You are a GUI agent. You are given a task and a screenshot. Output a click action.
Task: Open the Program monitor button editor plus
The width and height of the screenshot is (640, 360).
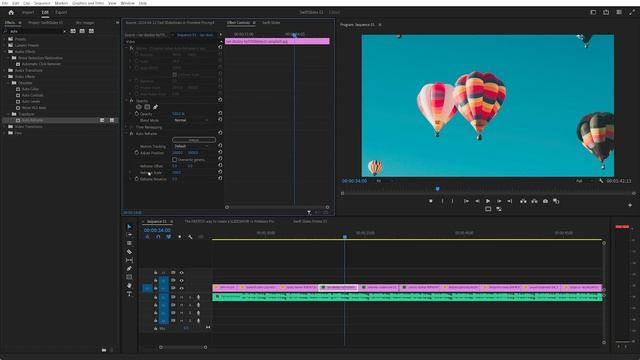pos(630,205)
